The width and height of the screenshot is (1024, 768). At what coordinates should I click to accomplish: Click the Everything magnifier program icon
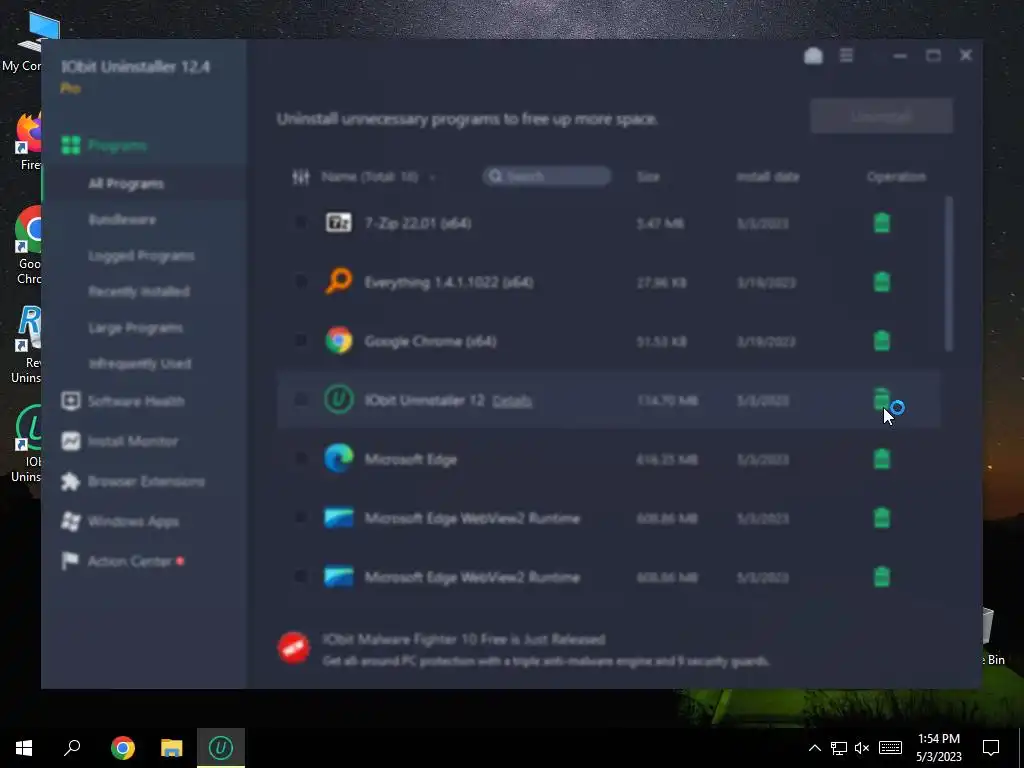(338, 281)
